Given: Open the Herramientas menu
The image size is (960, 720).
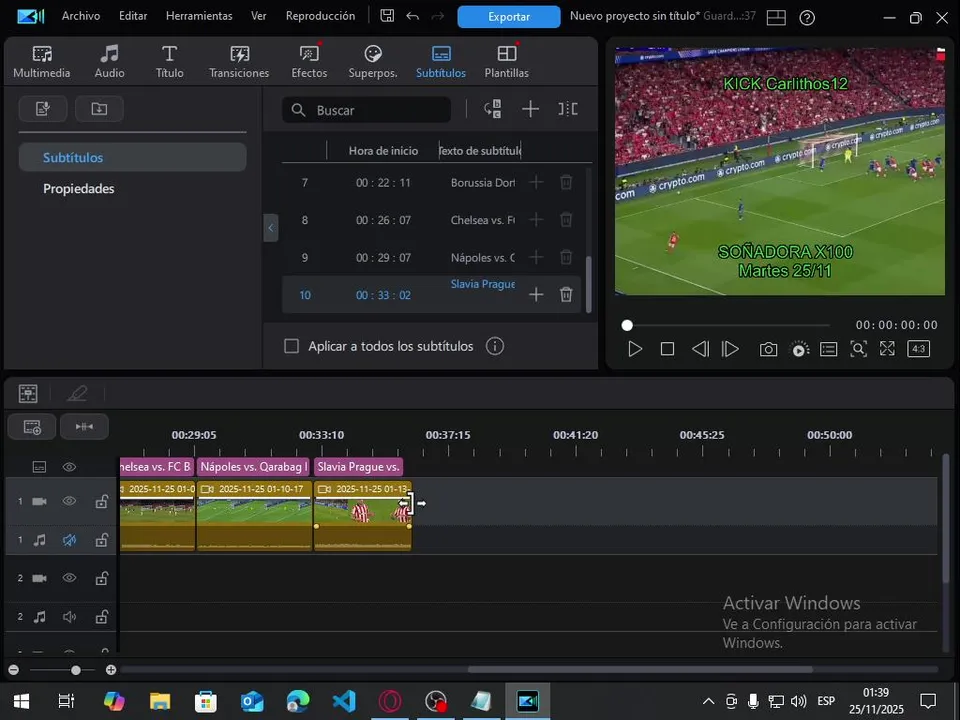Looking at the screenshot, I should pos(199,16).
